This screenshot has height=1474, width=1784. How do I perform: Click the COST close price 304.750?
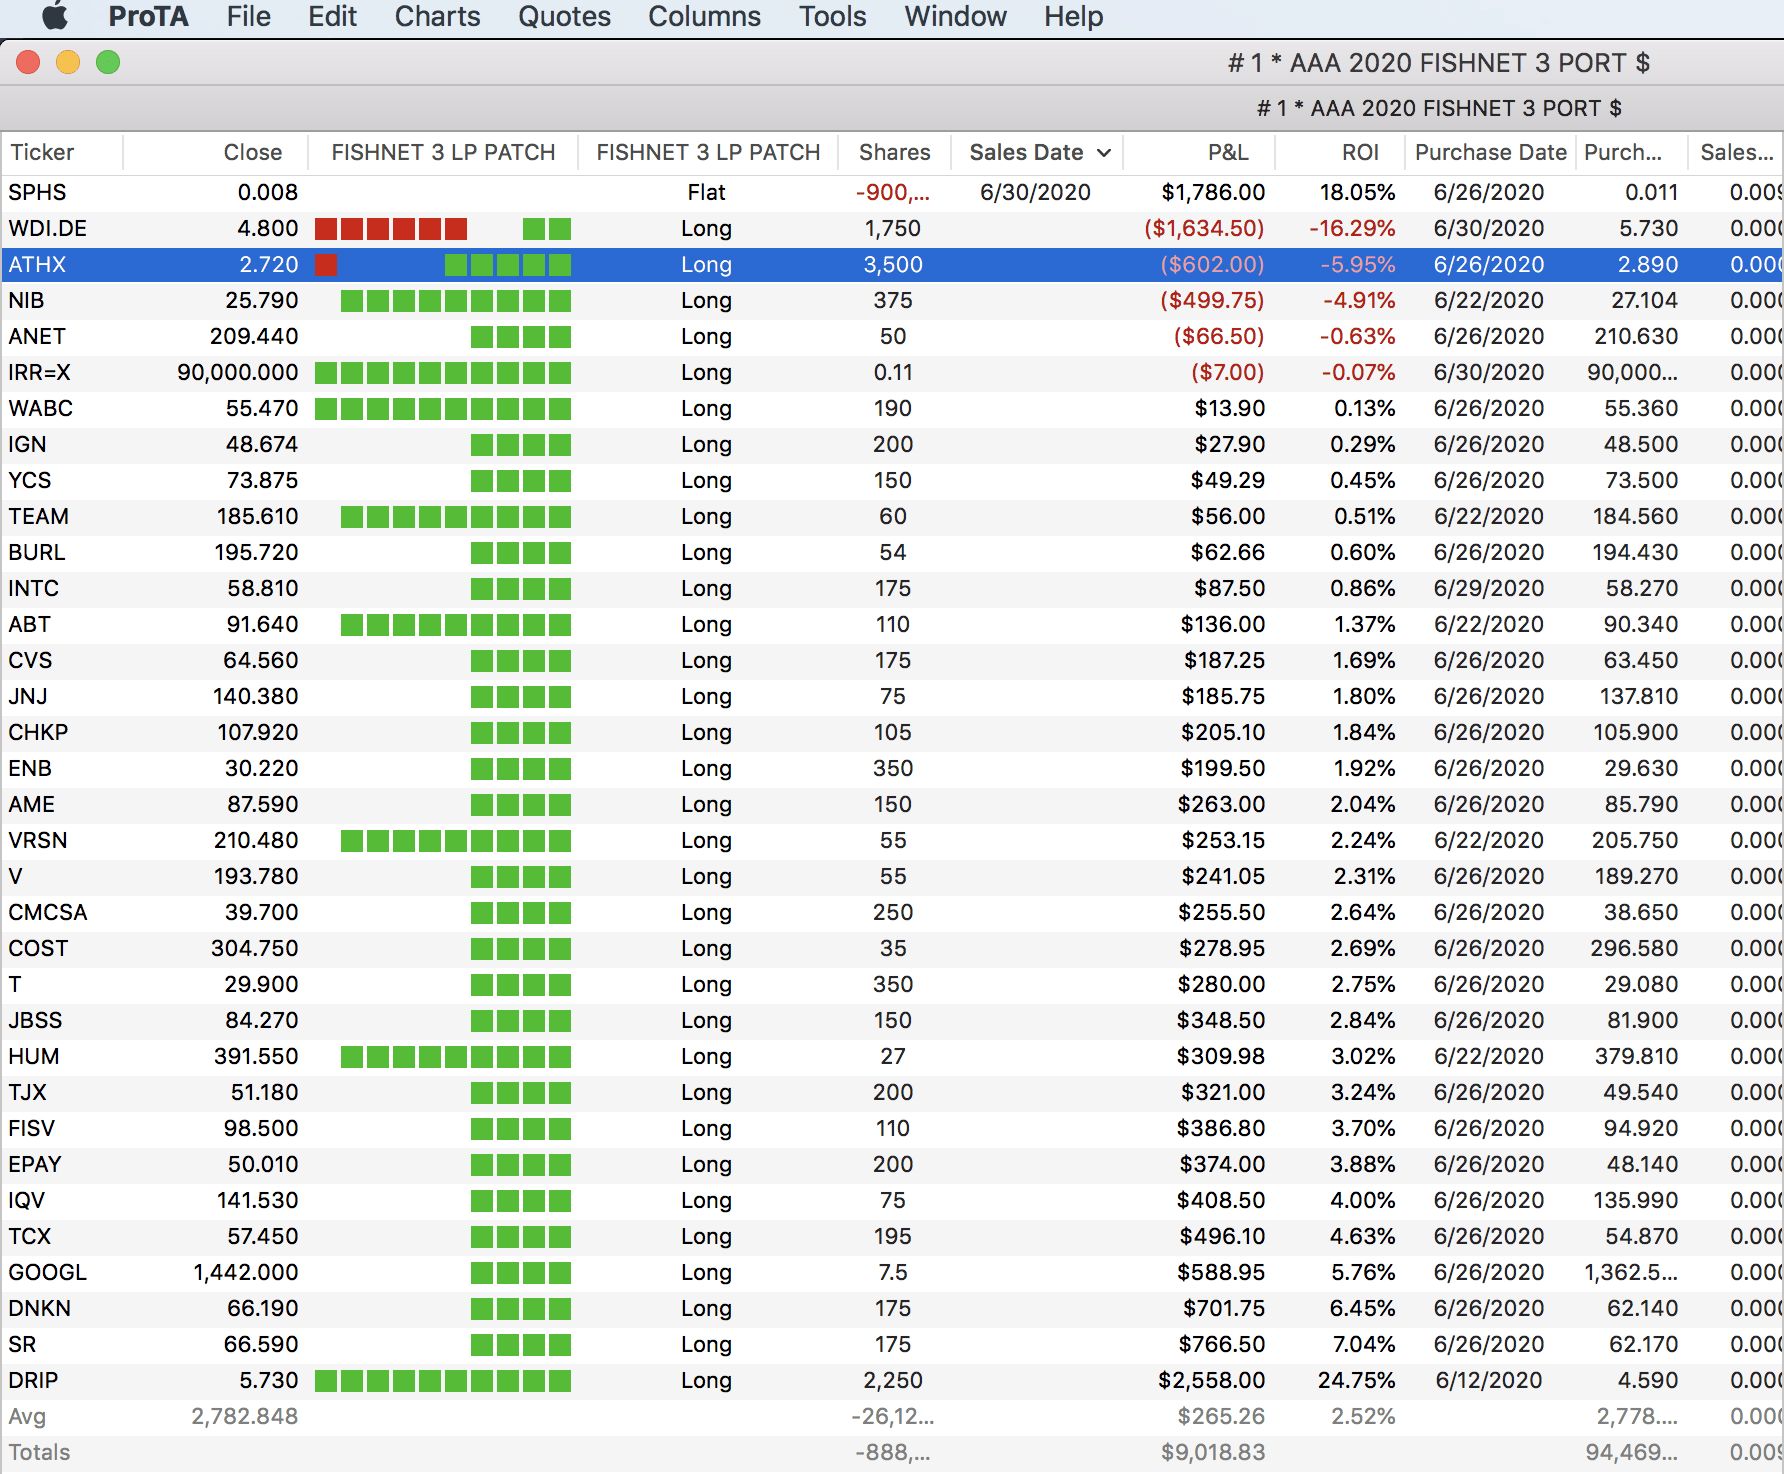[x=254, y=948]
